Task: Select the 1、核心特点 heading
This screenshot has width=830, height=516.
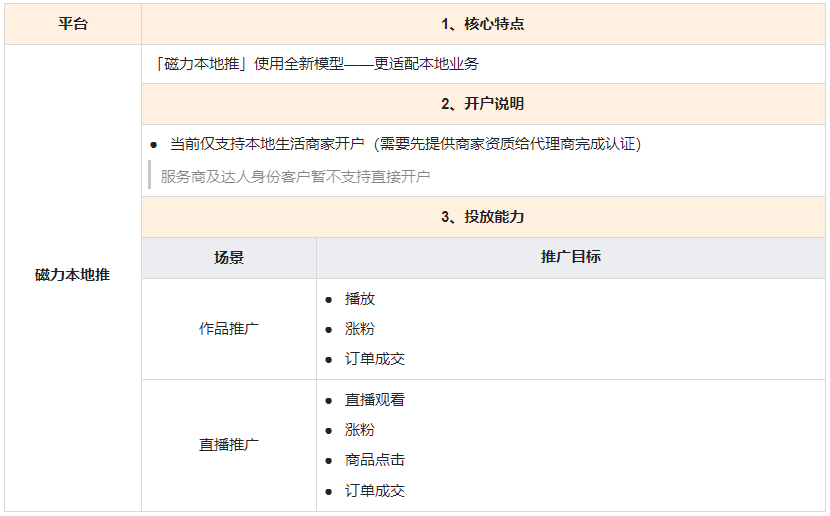Action: (x=483, y=24)
